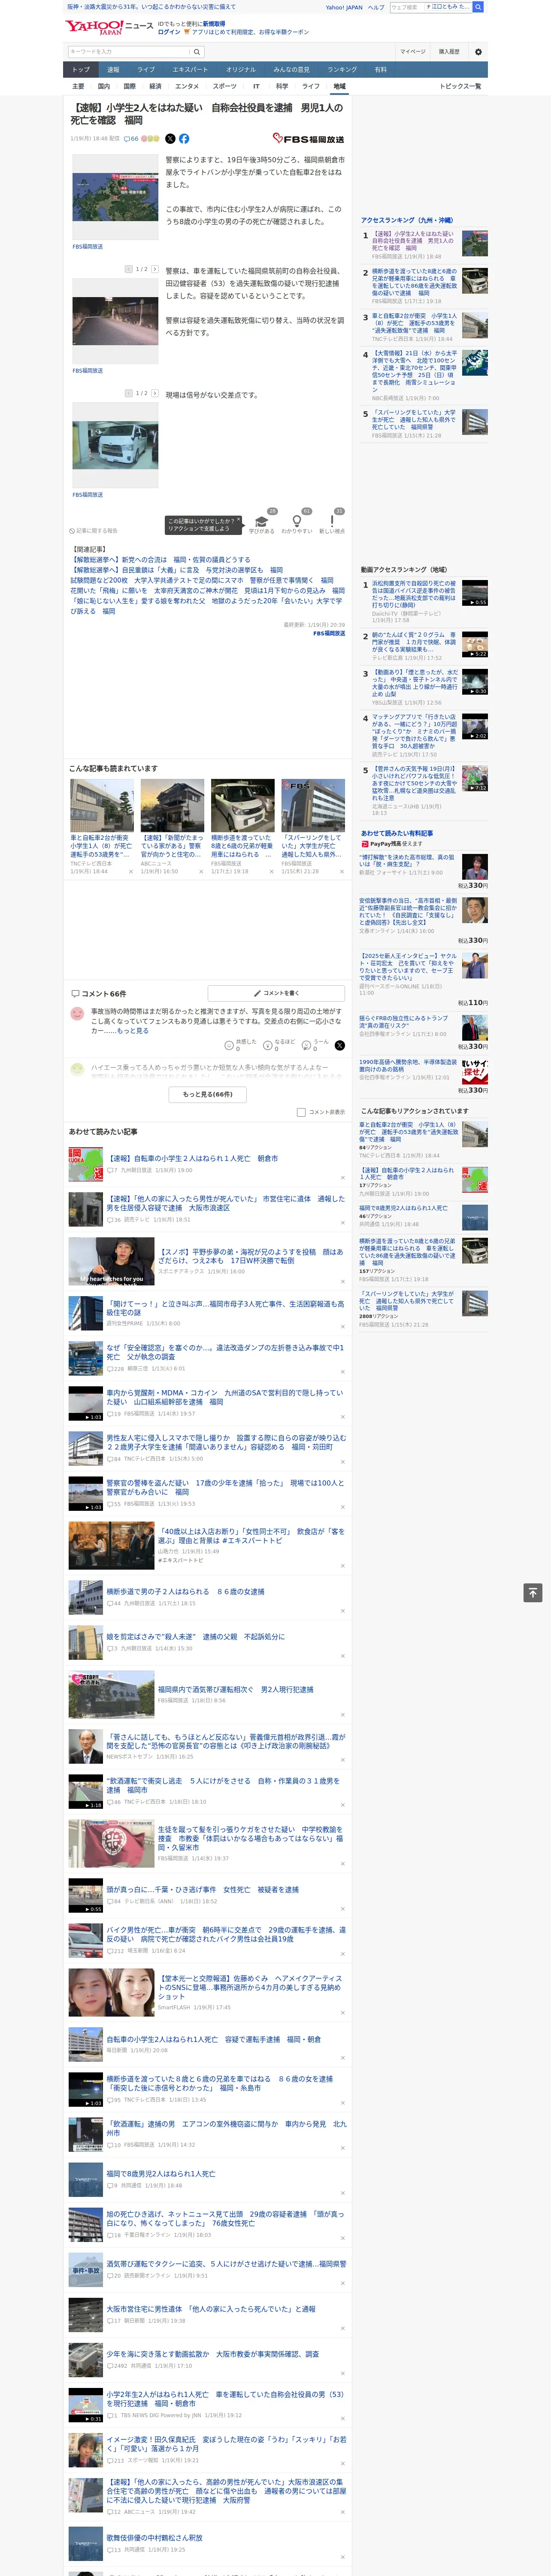Open the 新規取得 ID registration link
The image size is (551, 2576).
click(214, 24)
